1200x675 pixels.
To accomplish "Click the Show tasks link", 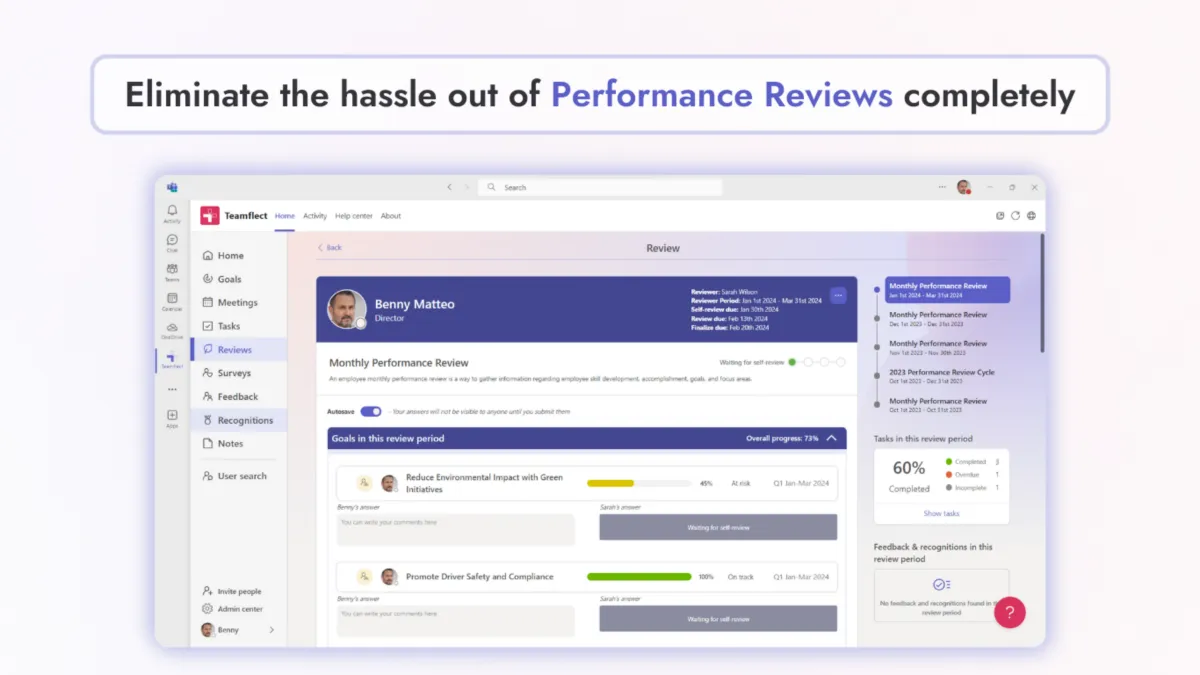I will tap(941, 512).
